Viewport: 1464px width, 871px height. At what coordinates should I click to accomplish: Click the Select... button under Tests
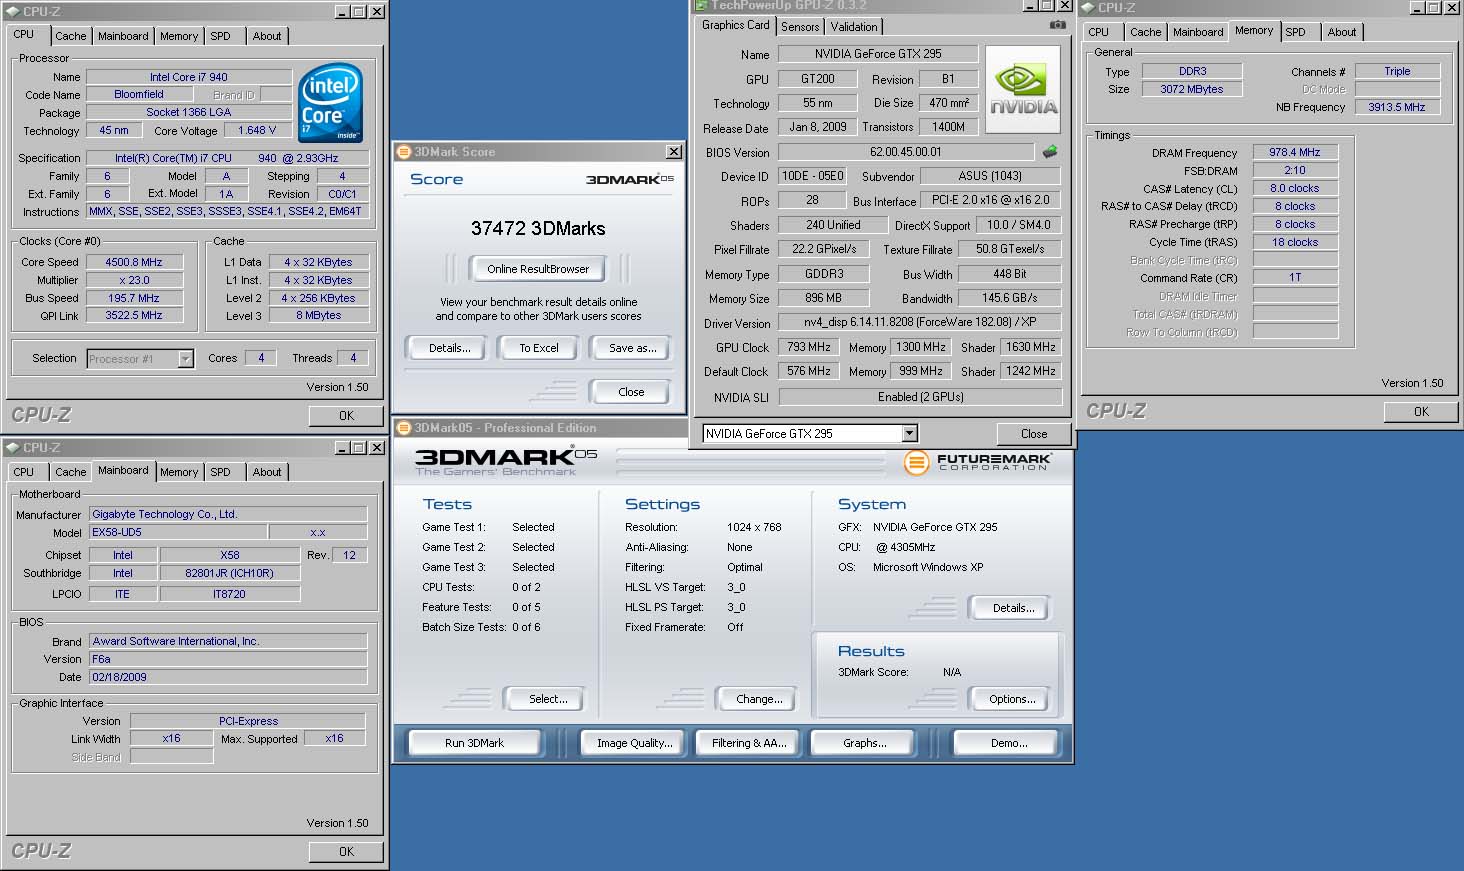point(547,699)
